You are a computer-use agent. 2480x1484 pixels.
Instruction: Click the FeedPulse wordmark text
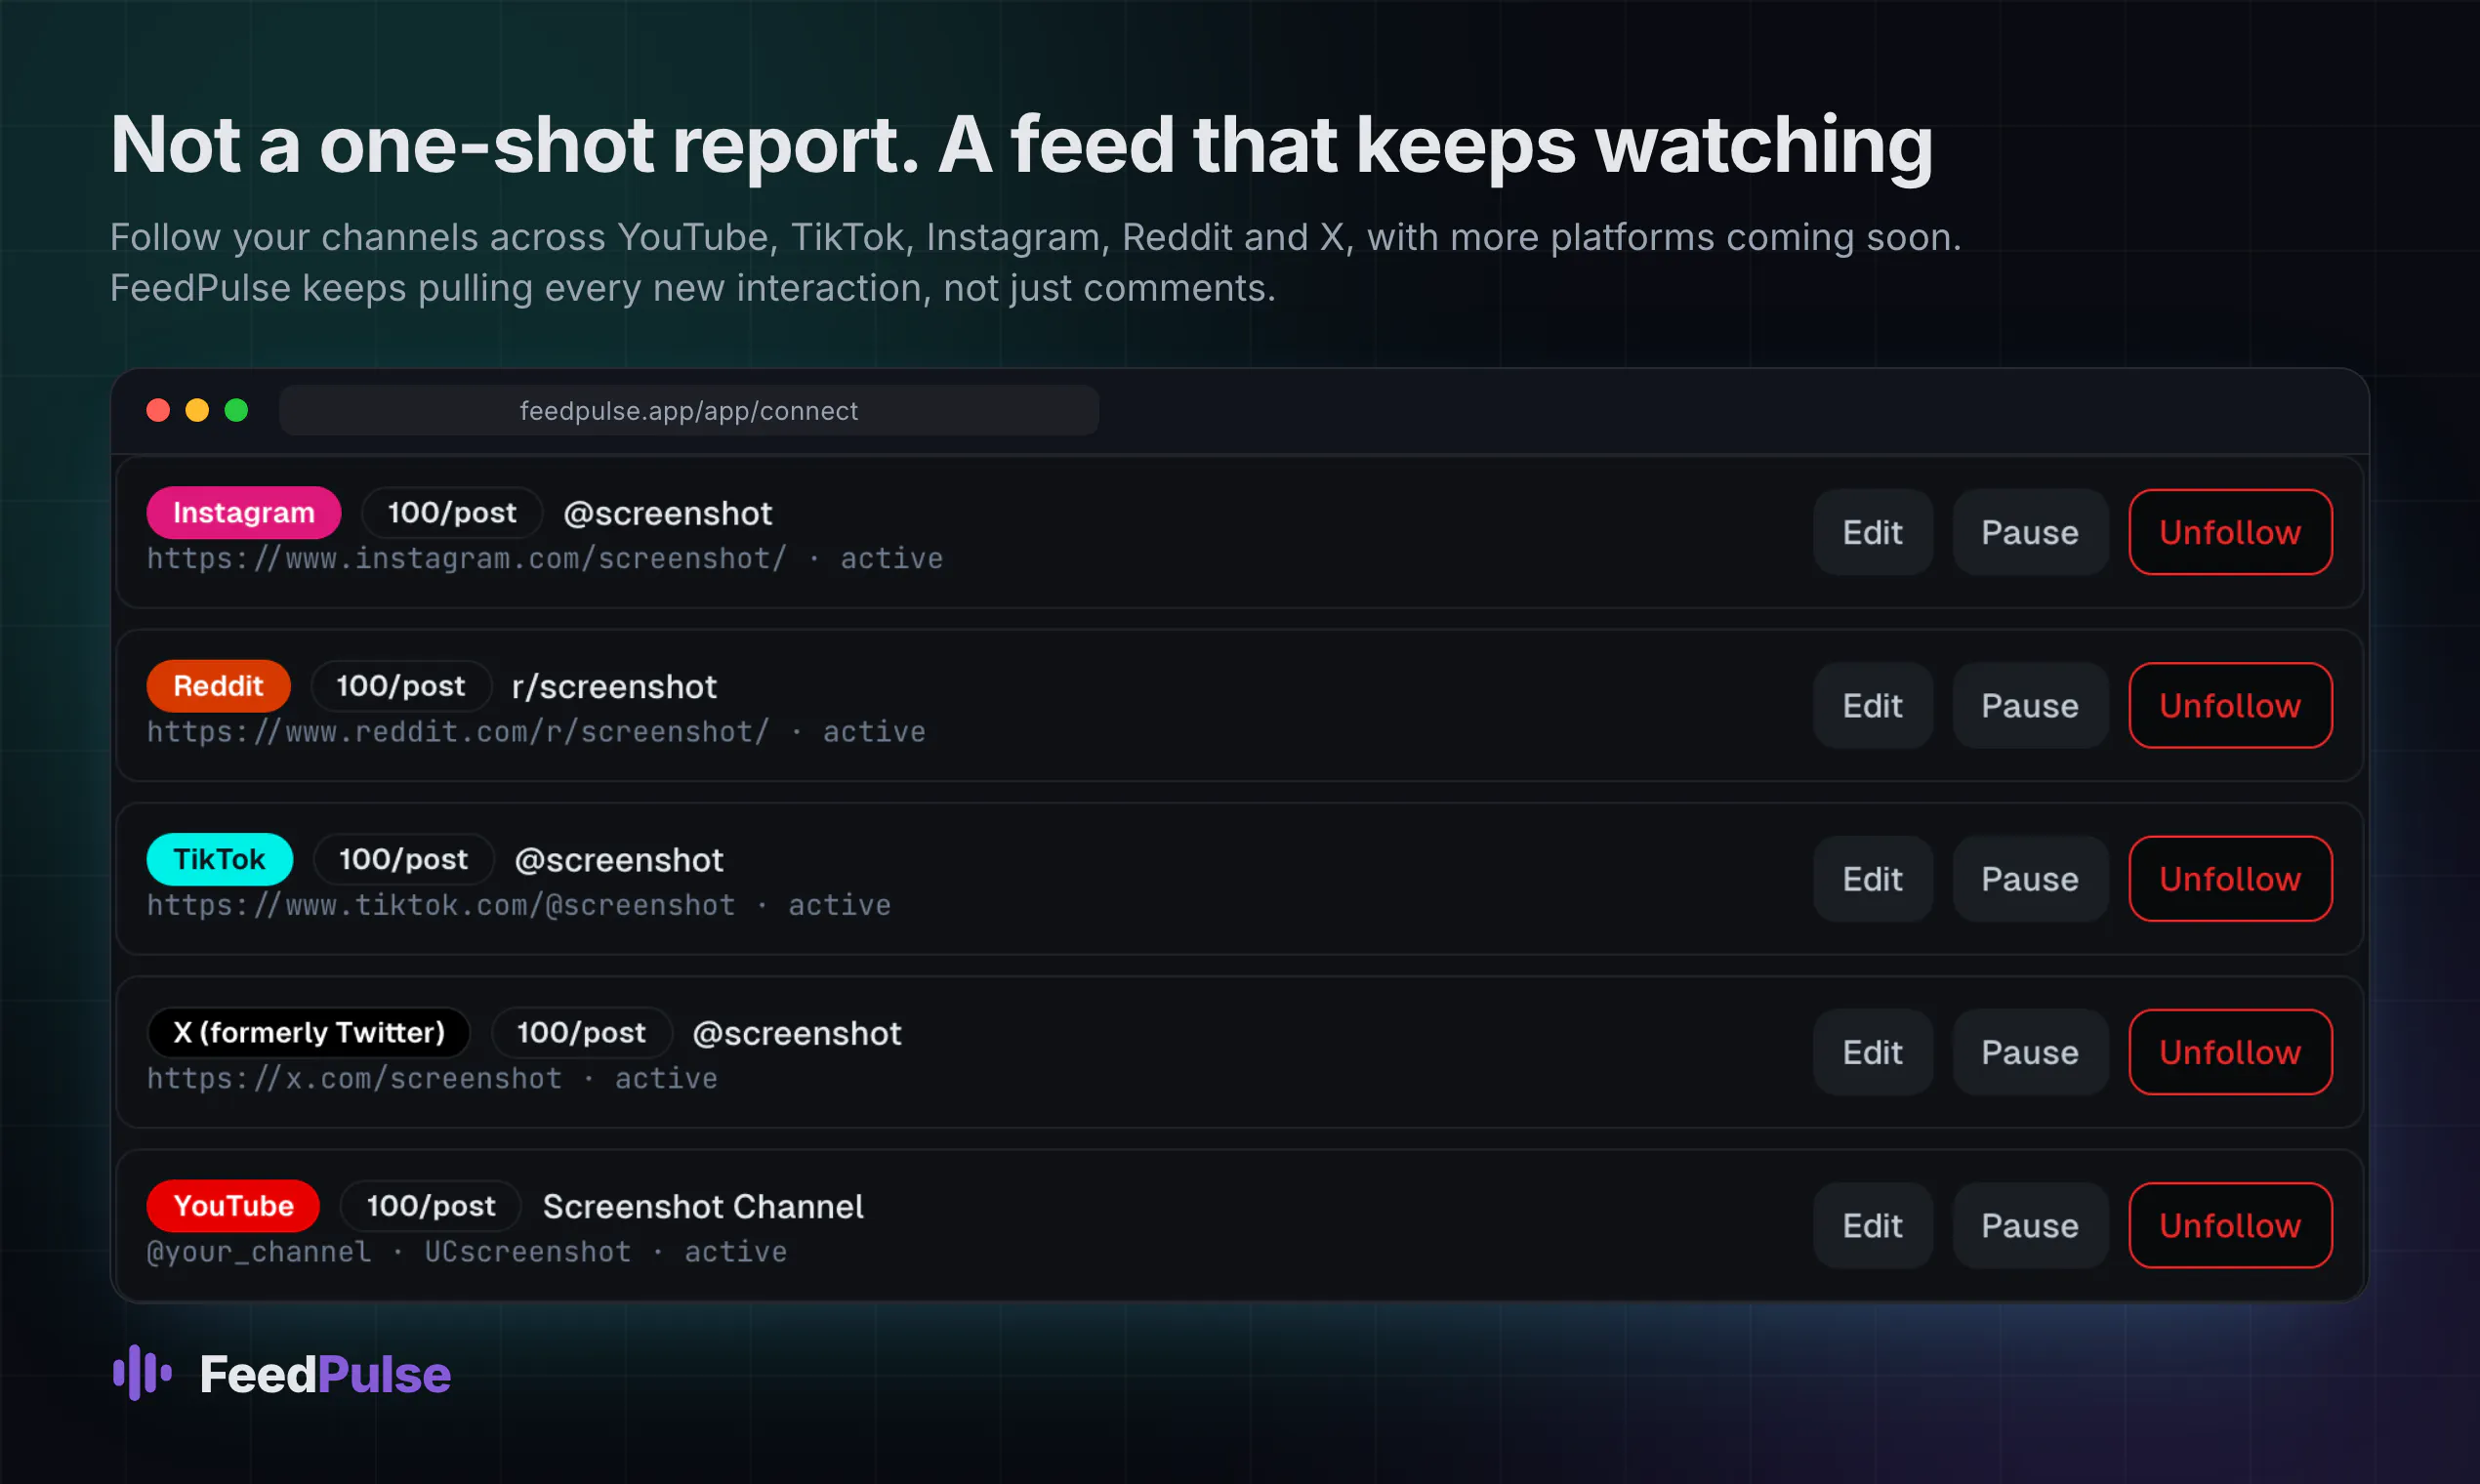click(x=325, y=1374)
